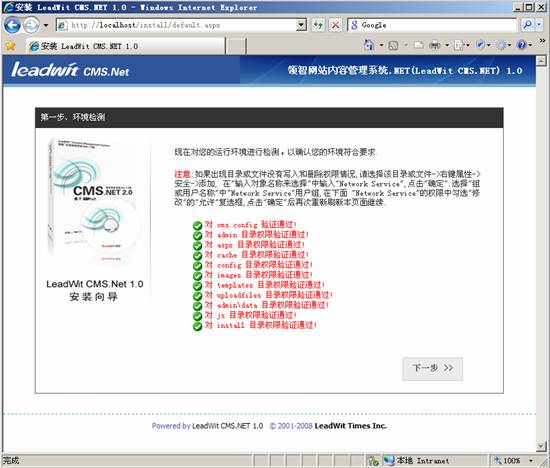Open search provider options dropdown
Viewport: 550px width, 468px height.
pyautogui.click(x=539, y=25)
